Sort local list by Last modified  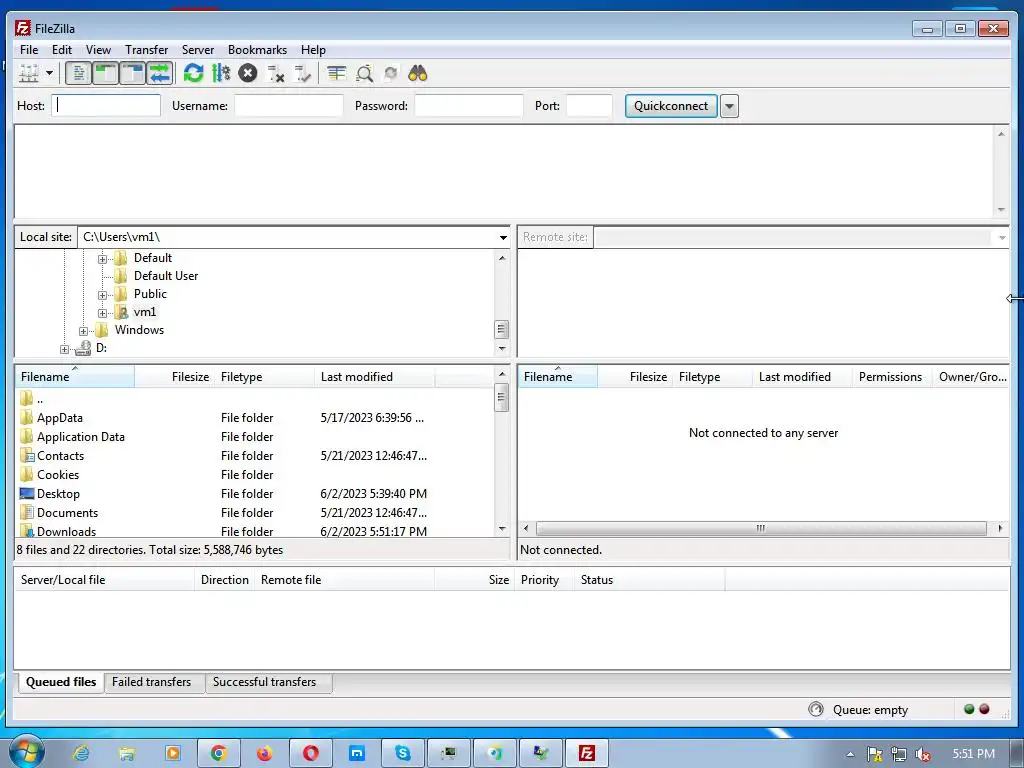374,377
